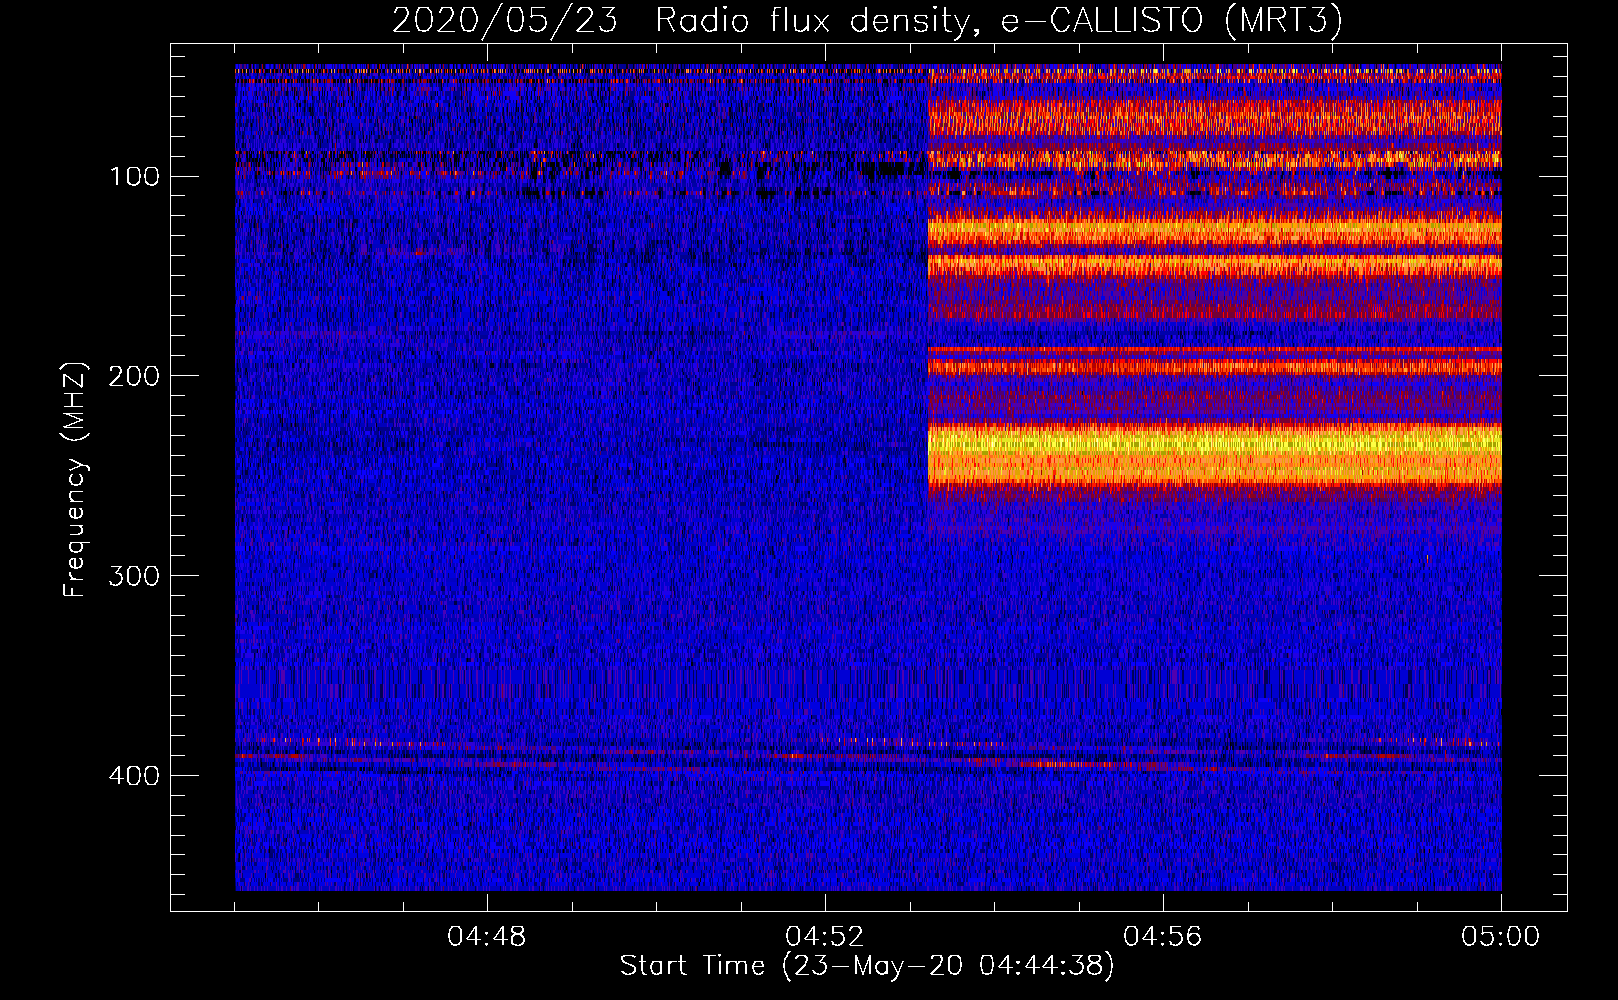Viewport: 1618px width, 1000px height.
Task: Click the 04:52 time tick label
Action: click(x=825, y=937)
